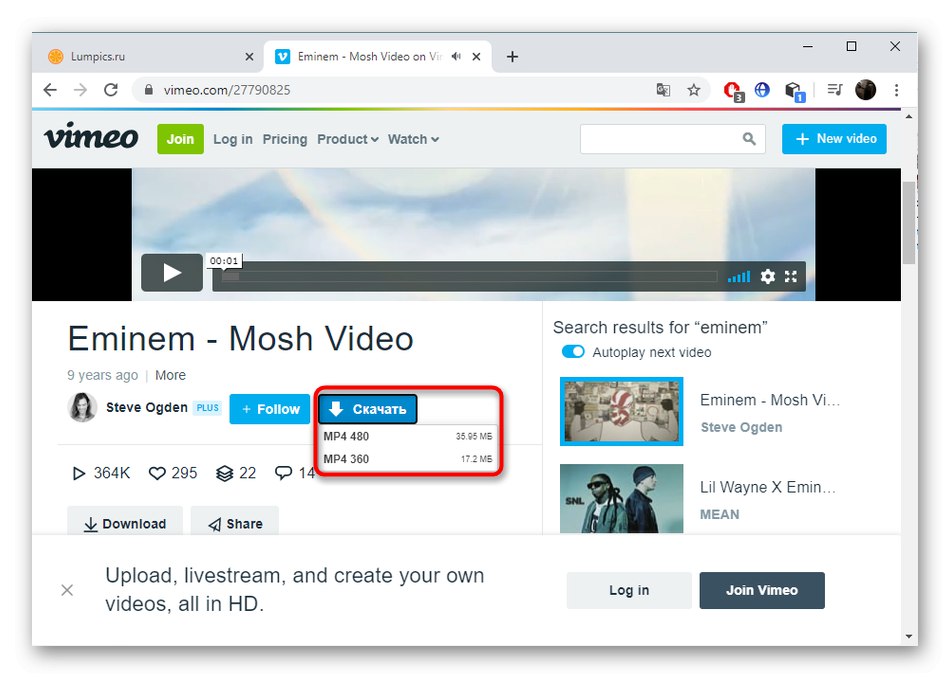Bookmark this page with the star
This screenshot has height=678, width=950.
pos(694,90)
